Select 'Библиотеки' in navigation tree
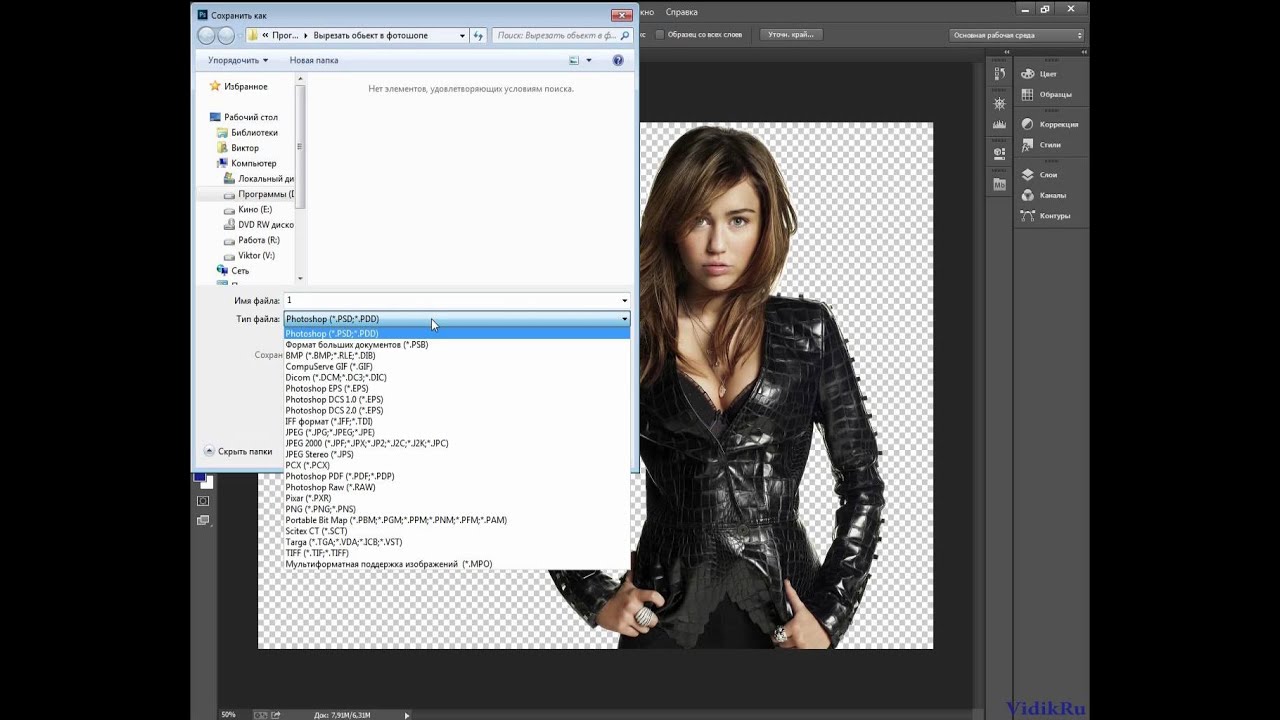 (x=254, y=132)
